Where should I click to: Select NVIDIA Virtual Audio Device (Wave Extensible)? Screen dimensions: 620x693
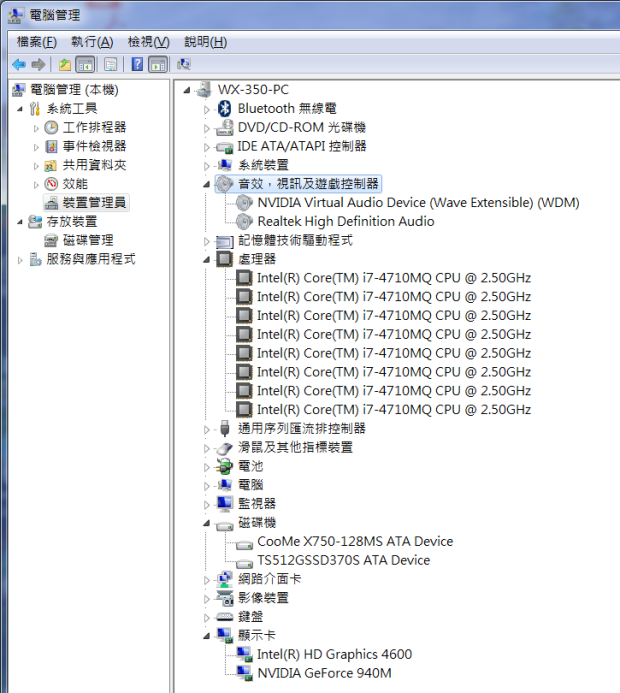[418, 202]
